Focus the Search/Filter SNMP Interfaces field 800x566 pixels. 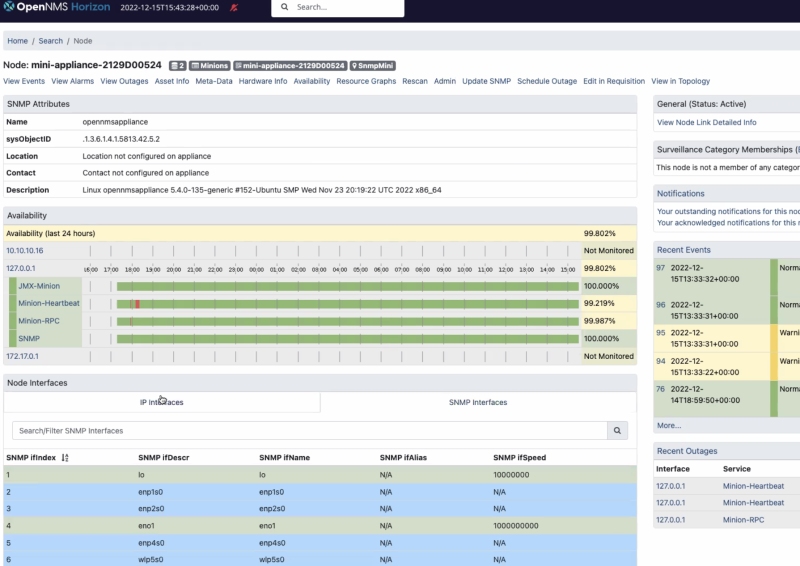click(310, 431)
